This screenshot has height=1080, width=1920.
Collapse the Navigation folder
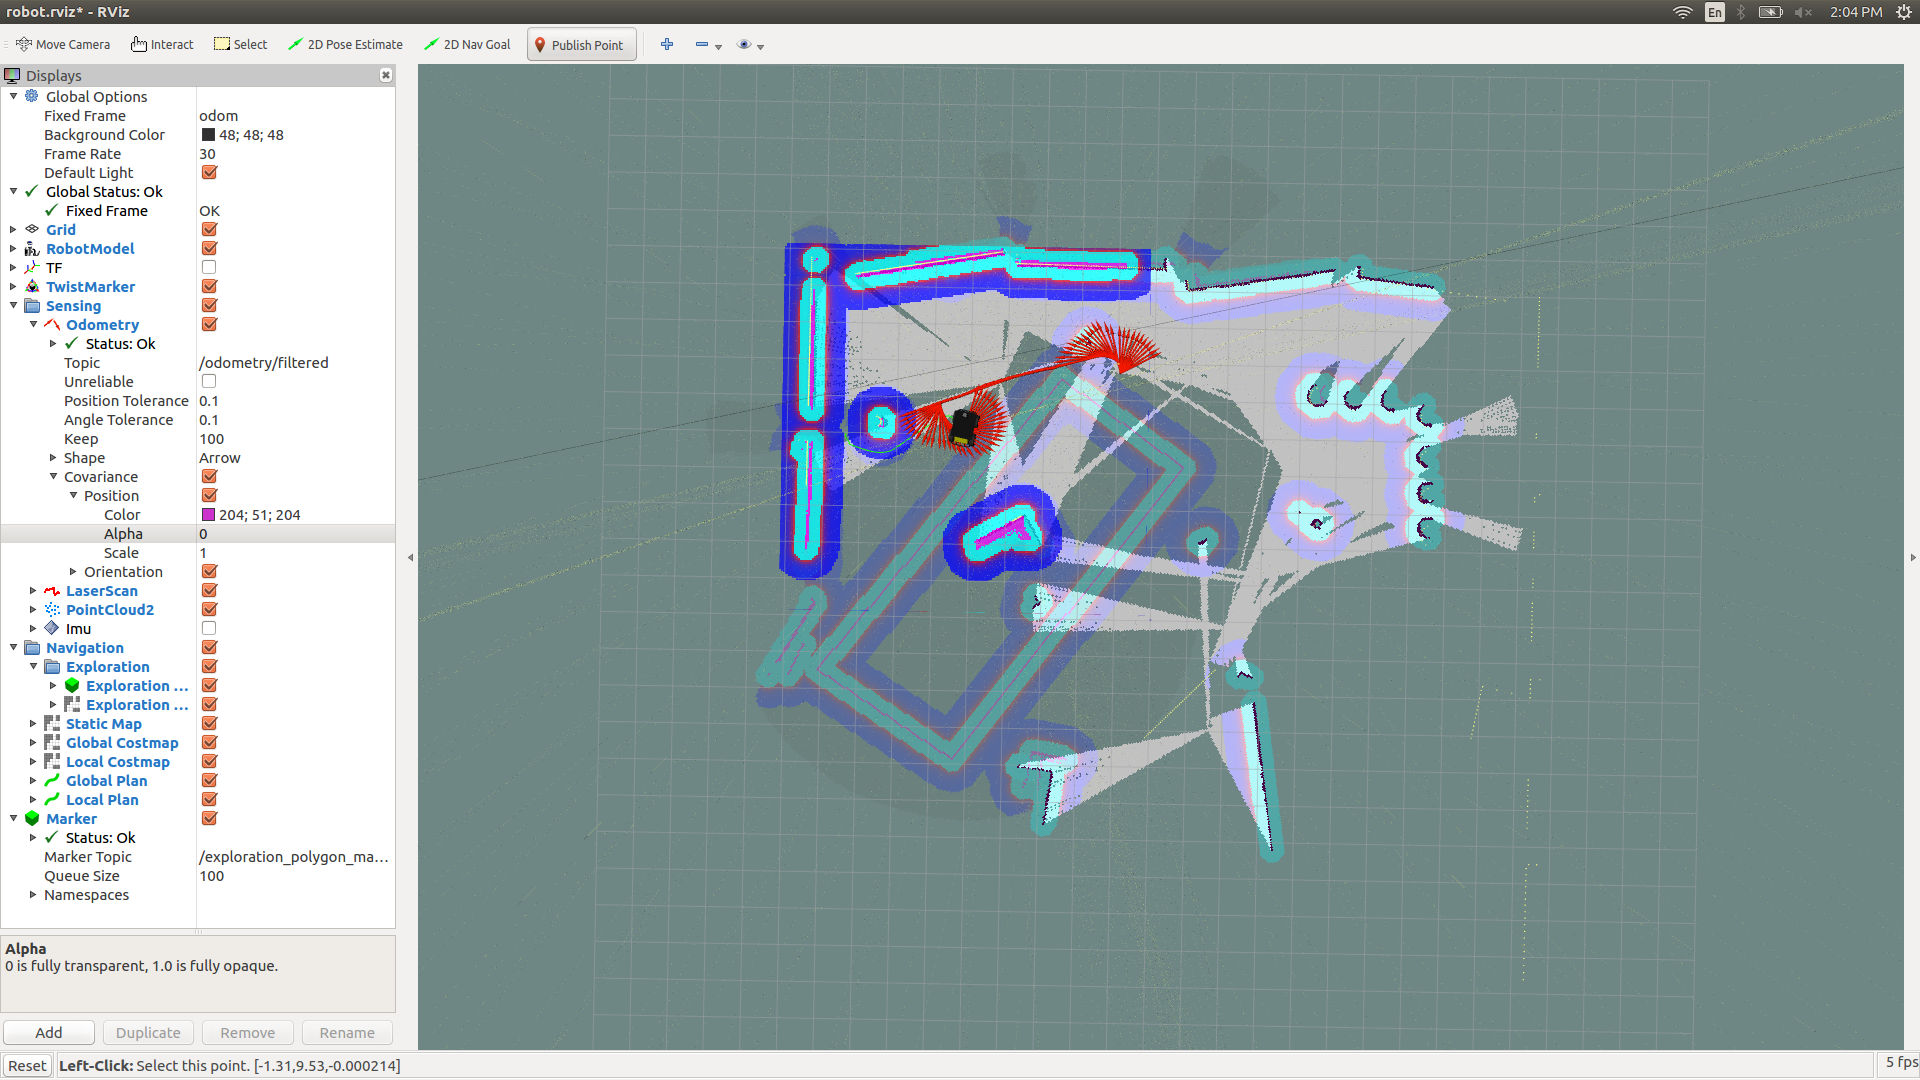click(13, 648)
